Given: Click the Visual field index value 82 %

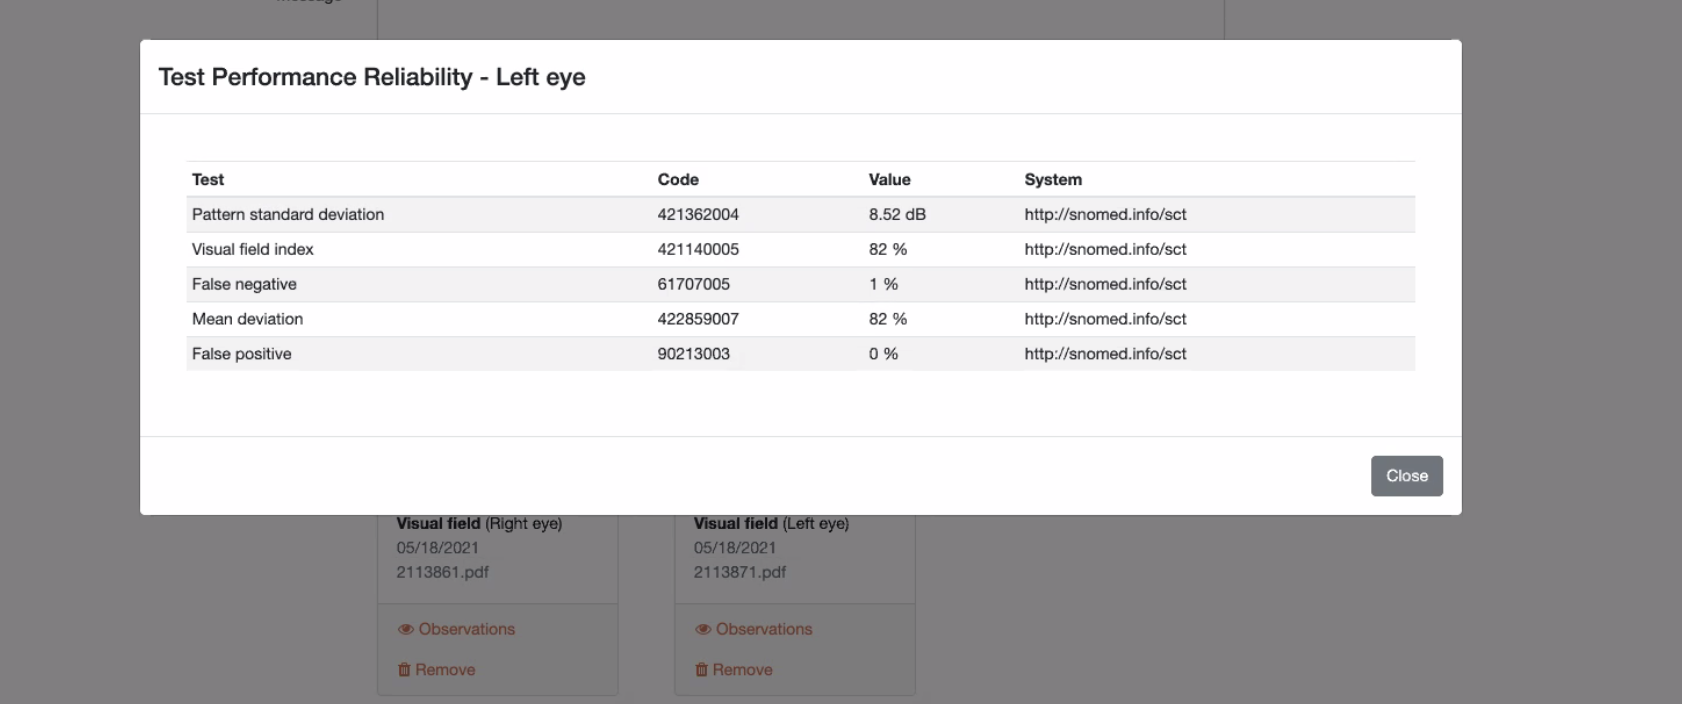Looking at the screenshot, I should tap(888, 249).
